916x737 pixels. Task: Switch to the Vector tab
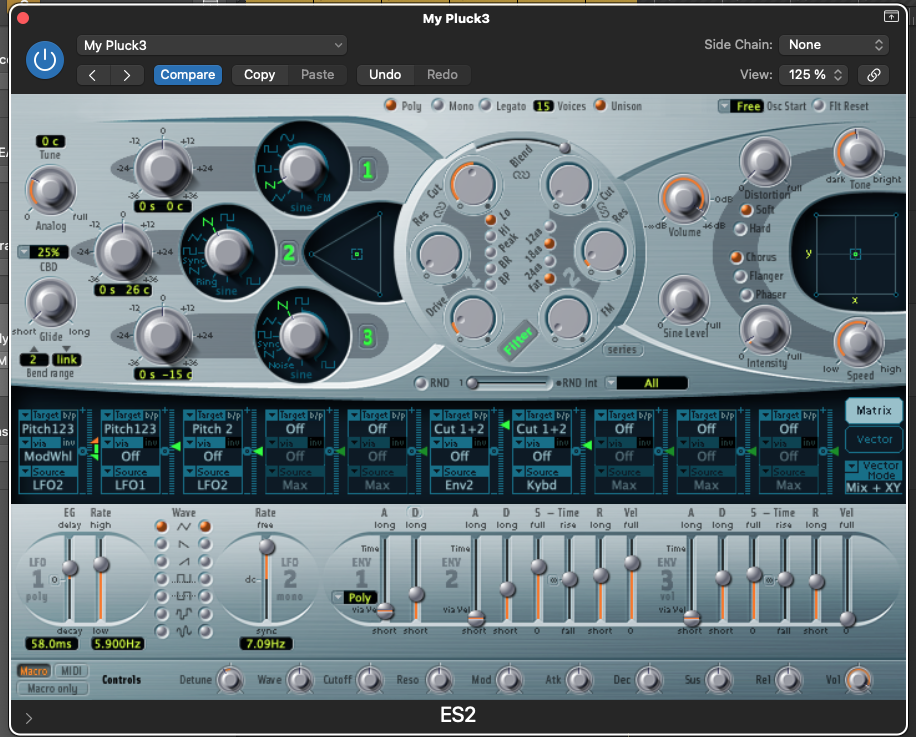pos(873,439)
